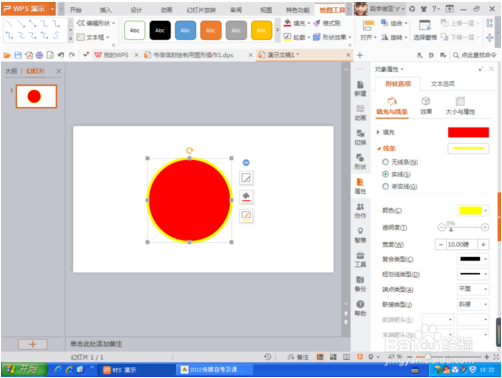Open the 开始 ribbon tab
This screenshot has height=378, width=502.
pyautogui.click(x=76, y=10)
